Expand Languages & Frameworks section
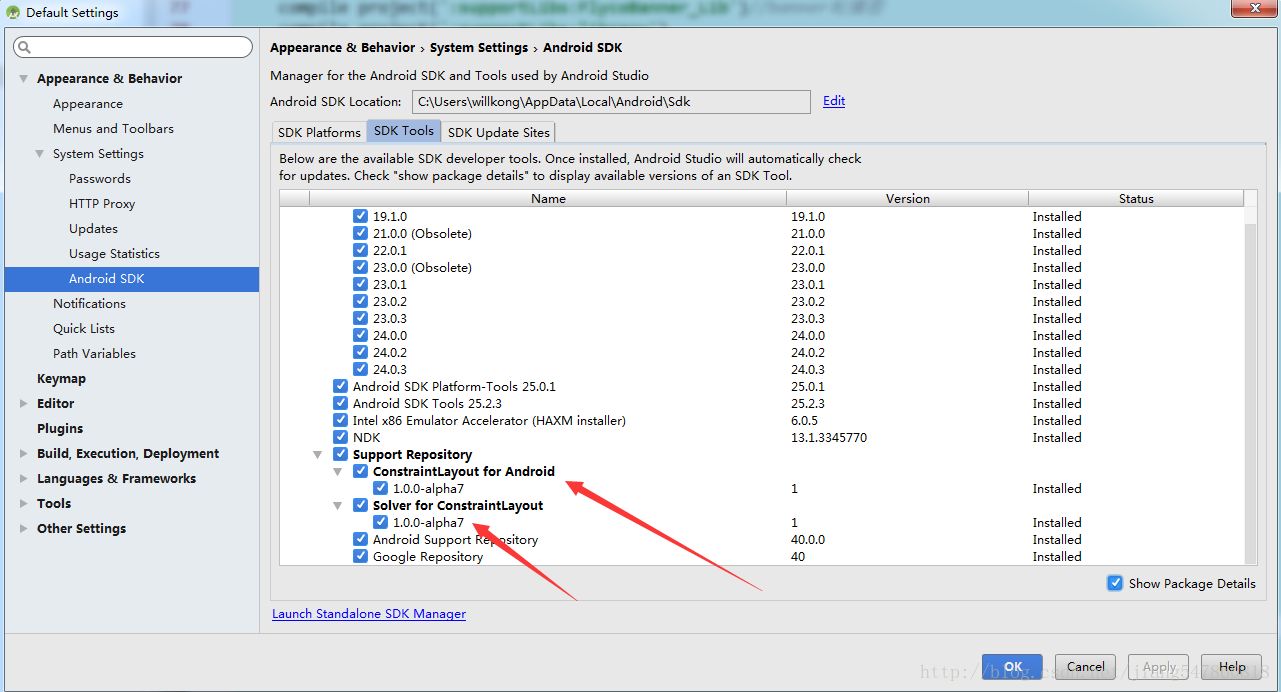 (24, 478)
